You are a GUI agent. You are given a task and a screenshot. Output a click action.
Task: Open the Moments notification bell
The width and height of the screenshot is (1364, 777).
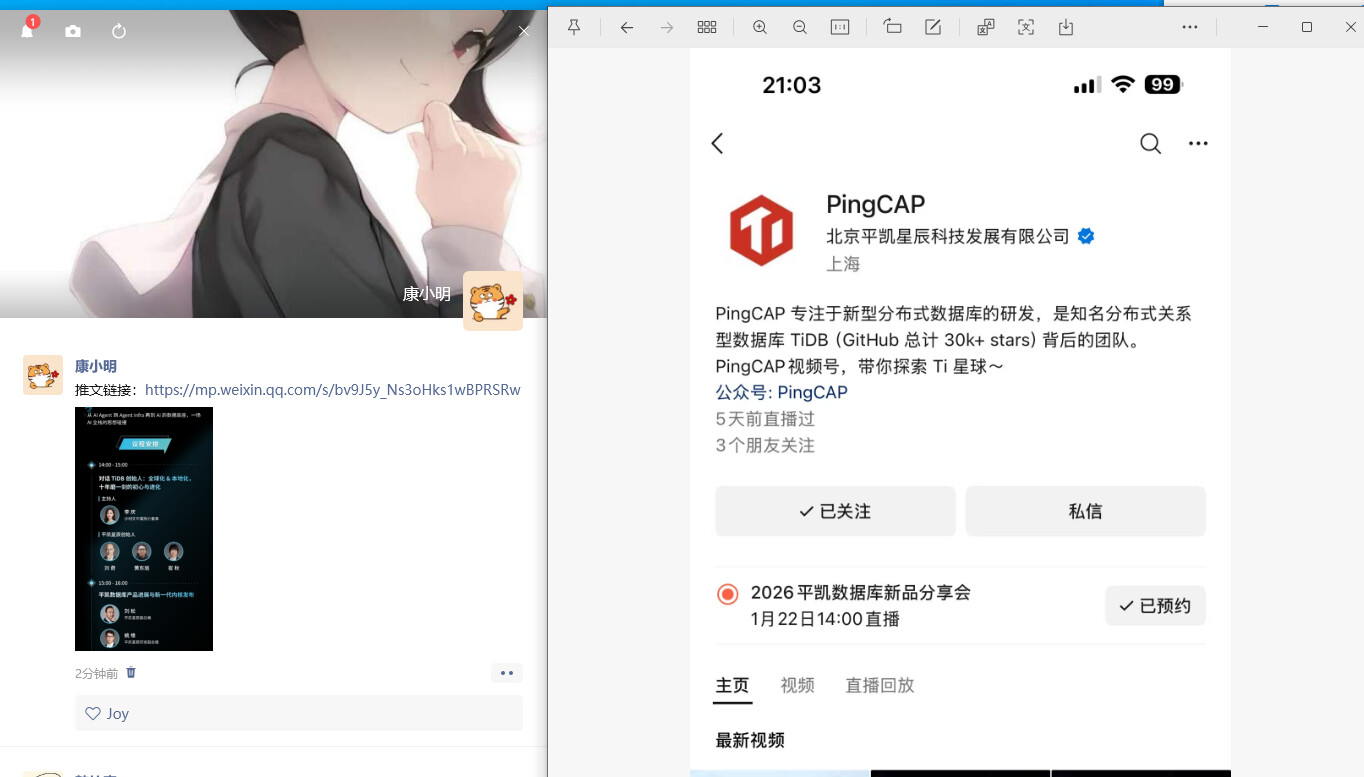(28, 30)
